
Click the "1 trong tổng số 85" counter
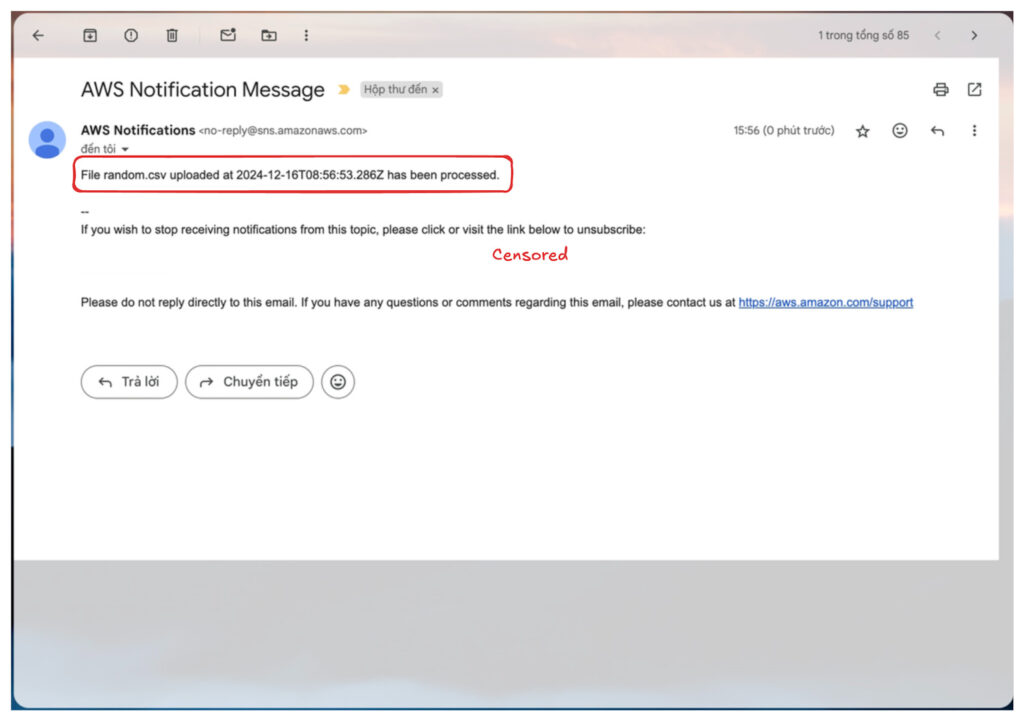(x=863, y=35)
